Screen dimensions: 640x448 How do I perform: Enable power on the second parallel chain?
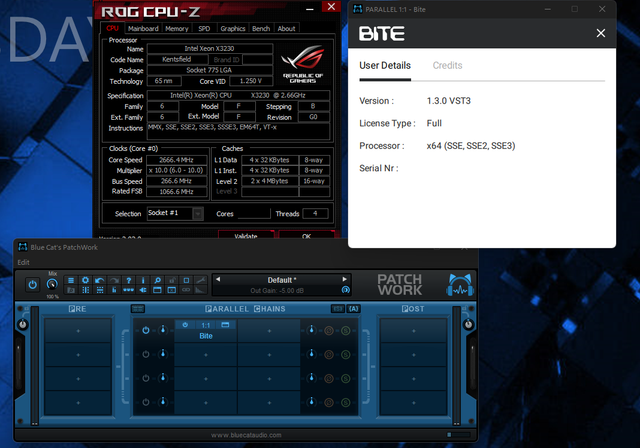146,355
